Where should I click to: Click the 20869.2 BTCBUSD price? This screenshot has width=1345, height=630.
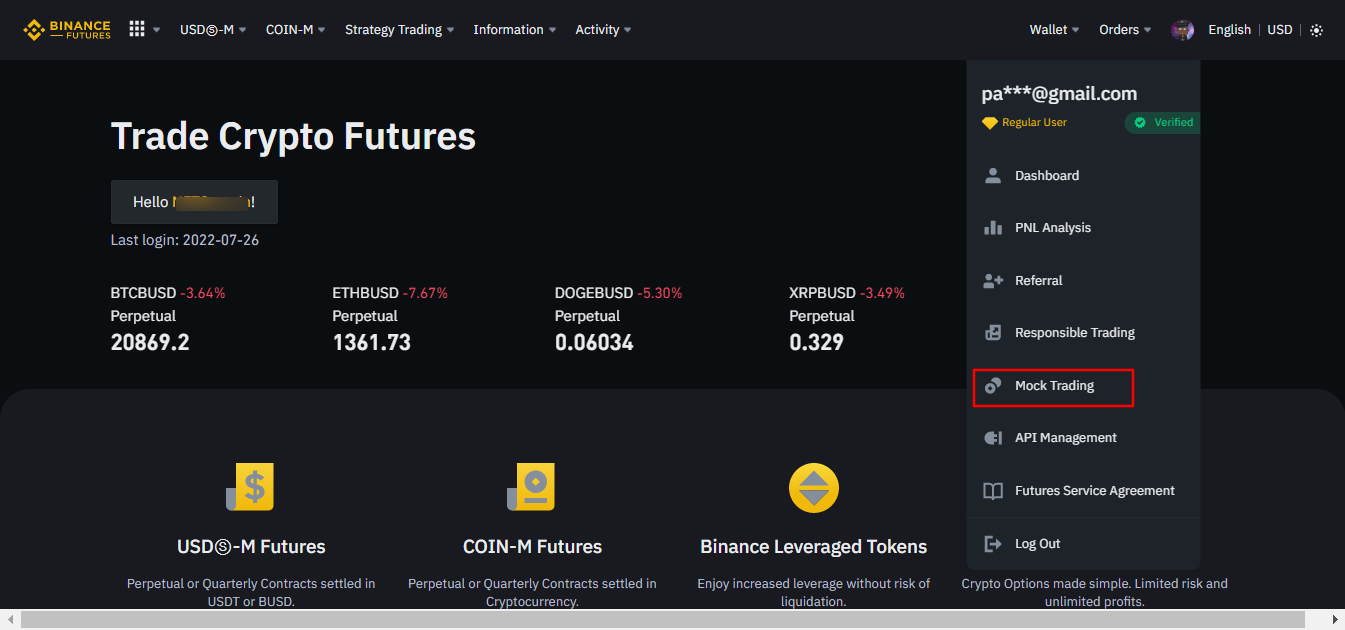point(150,342)
